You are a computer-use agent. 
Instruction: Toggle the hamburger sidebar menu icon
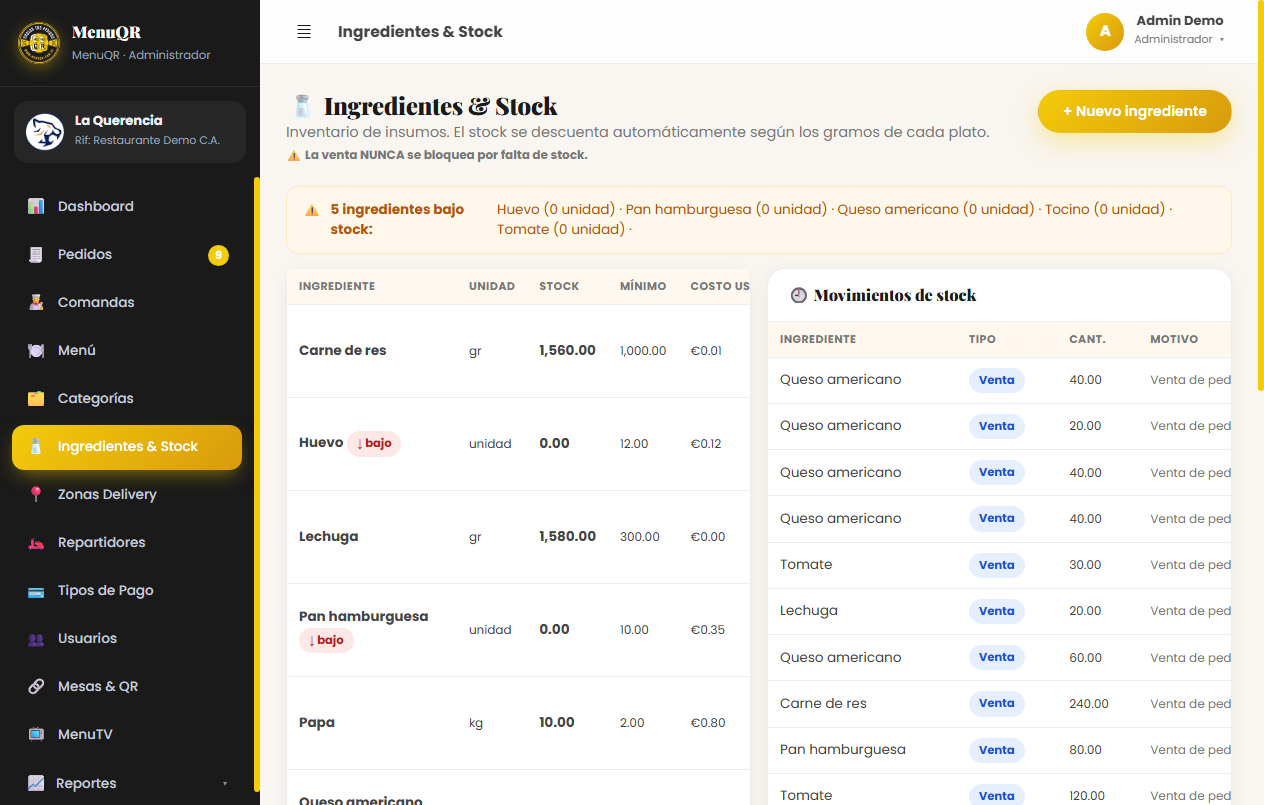click(x=304, y=32)
